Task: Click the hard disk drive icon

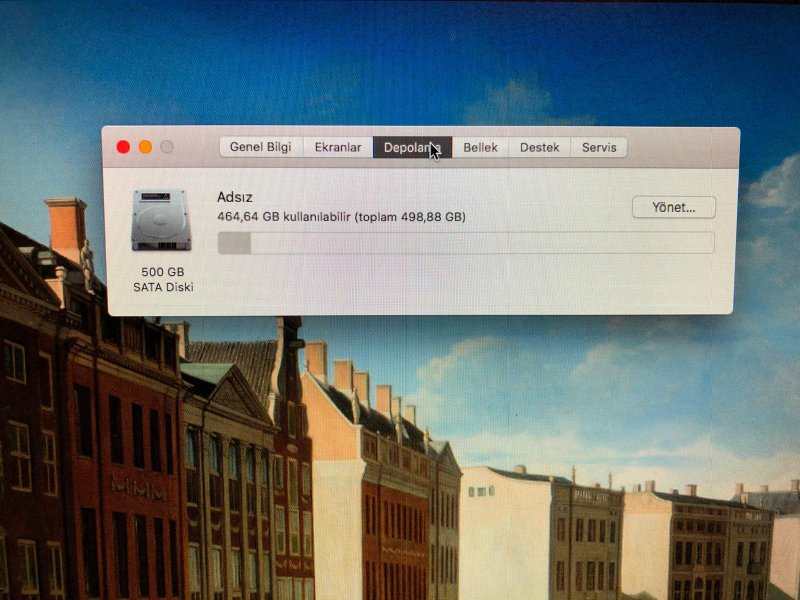Action: pyautogui.click(x=161, y=220)
